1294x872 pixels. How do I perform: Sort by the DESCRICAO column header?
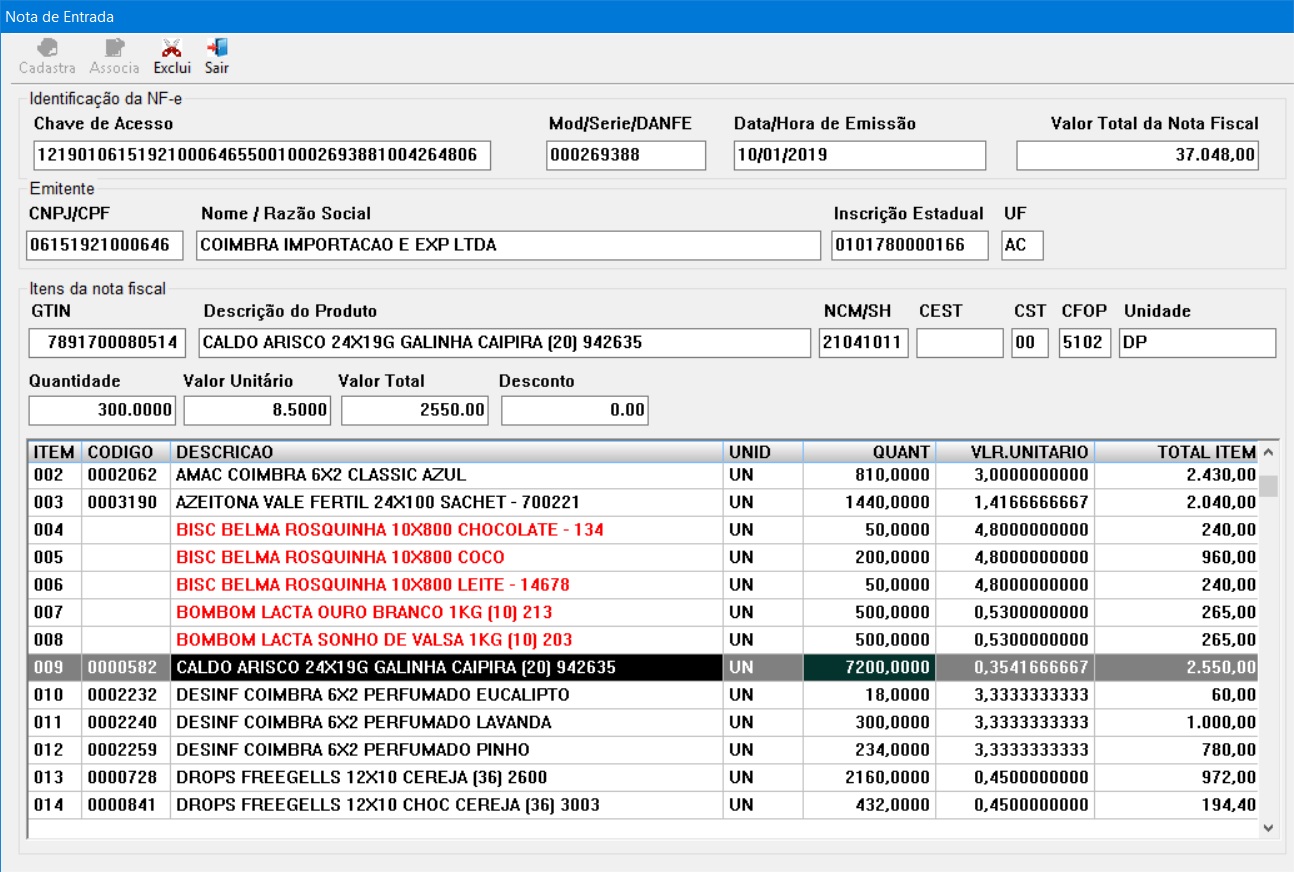447,452
